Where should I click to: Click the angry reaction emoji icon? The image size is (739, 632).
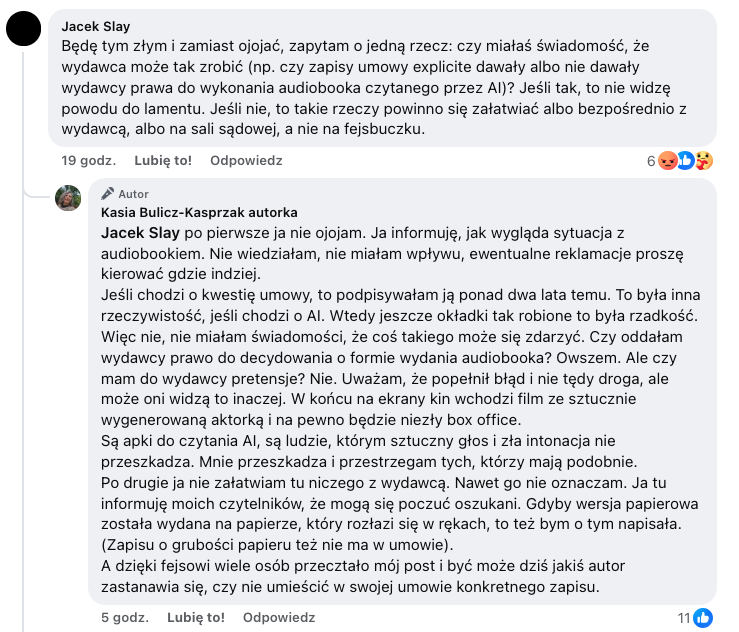[667, 161]
